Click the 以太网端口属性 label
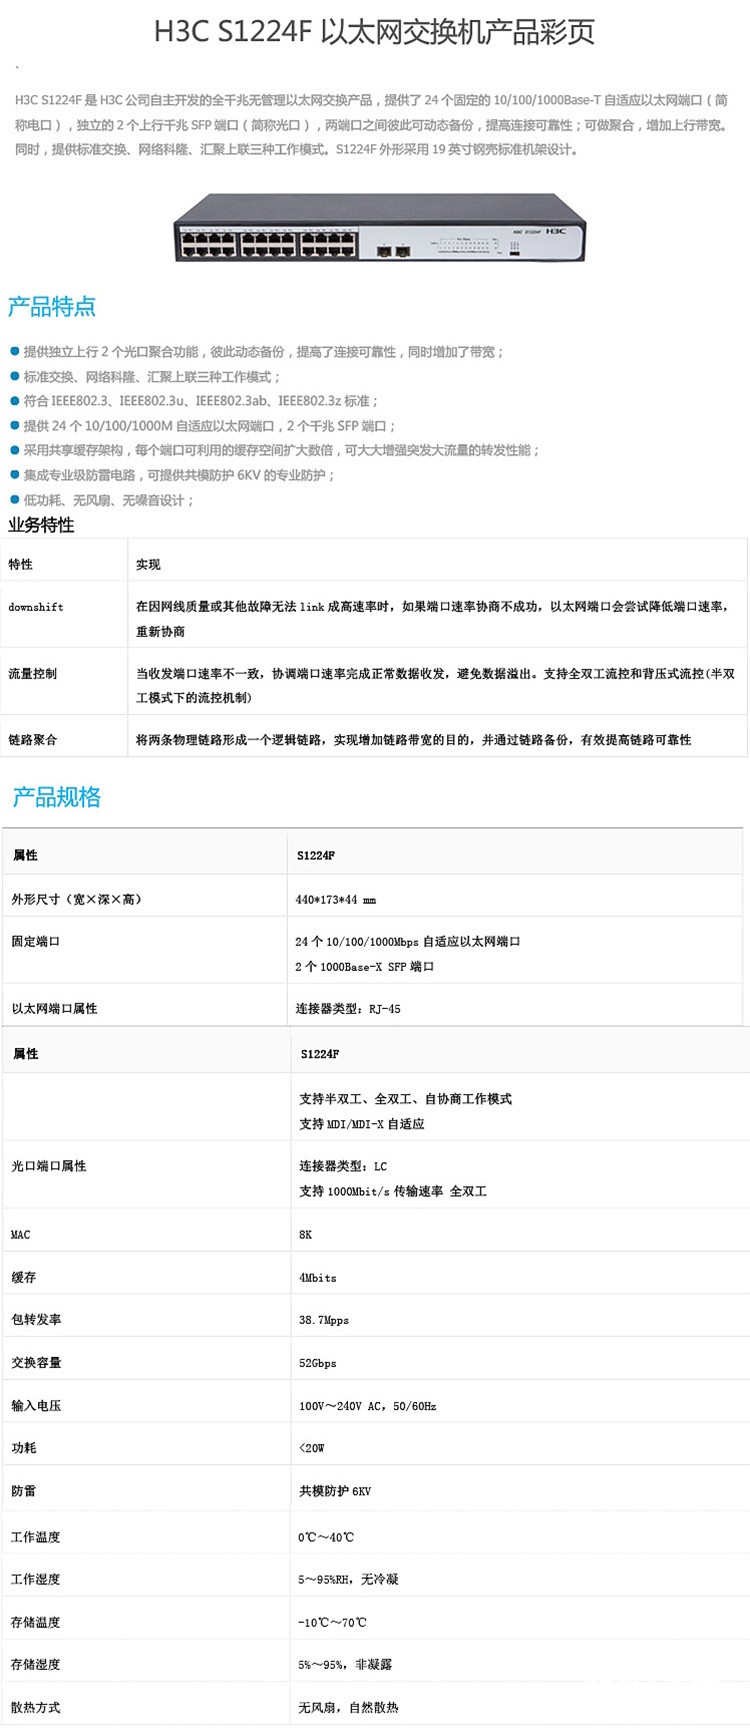750x1729 pixels. pos(55,1008)
